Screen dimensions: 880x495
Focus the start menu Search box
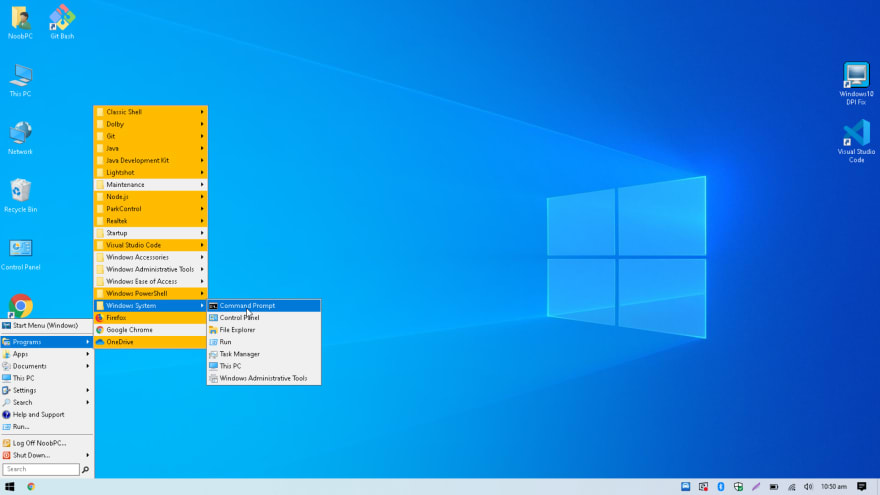pyautogui.click(x=41, y=469)
